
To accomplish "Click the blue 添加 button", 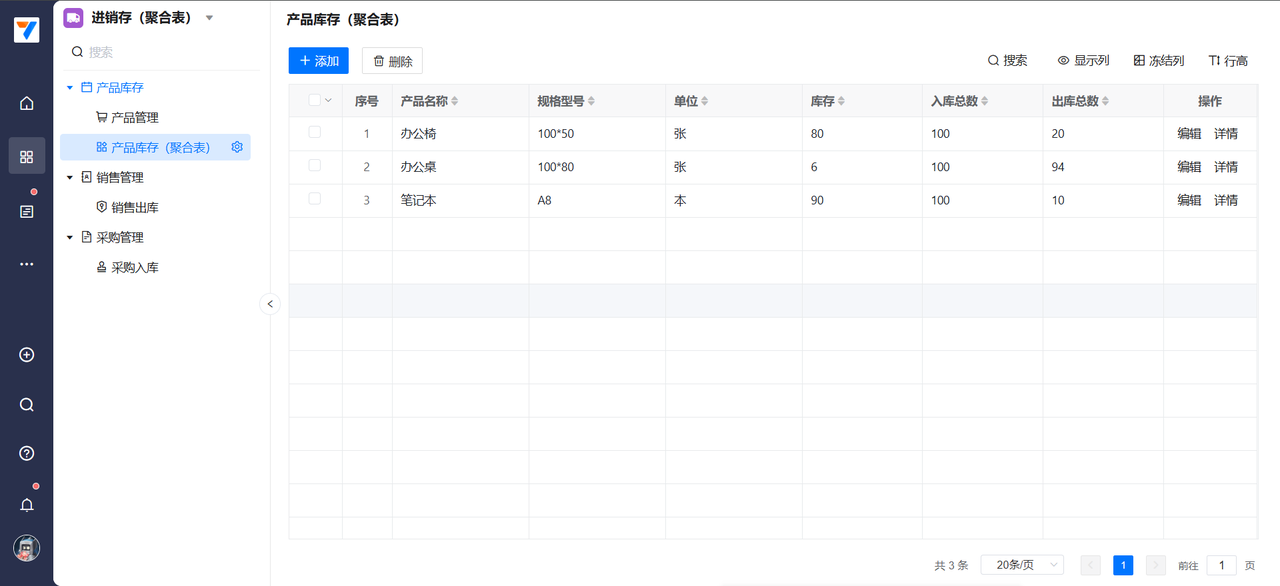I will pyautogui.click(x=318, y=61).
